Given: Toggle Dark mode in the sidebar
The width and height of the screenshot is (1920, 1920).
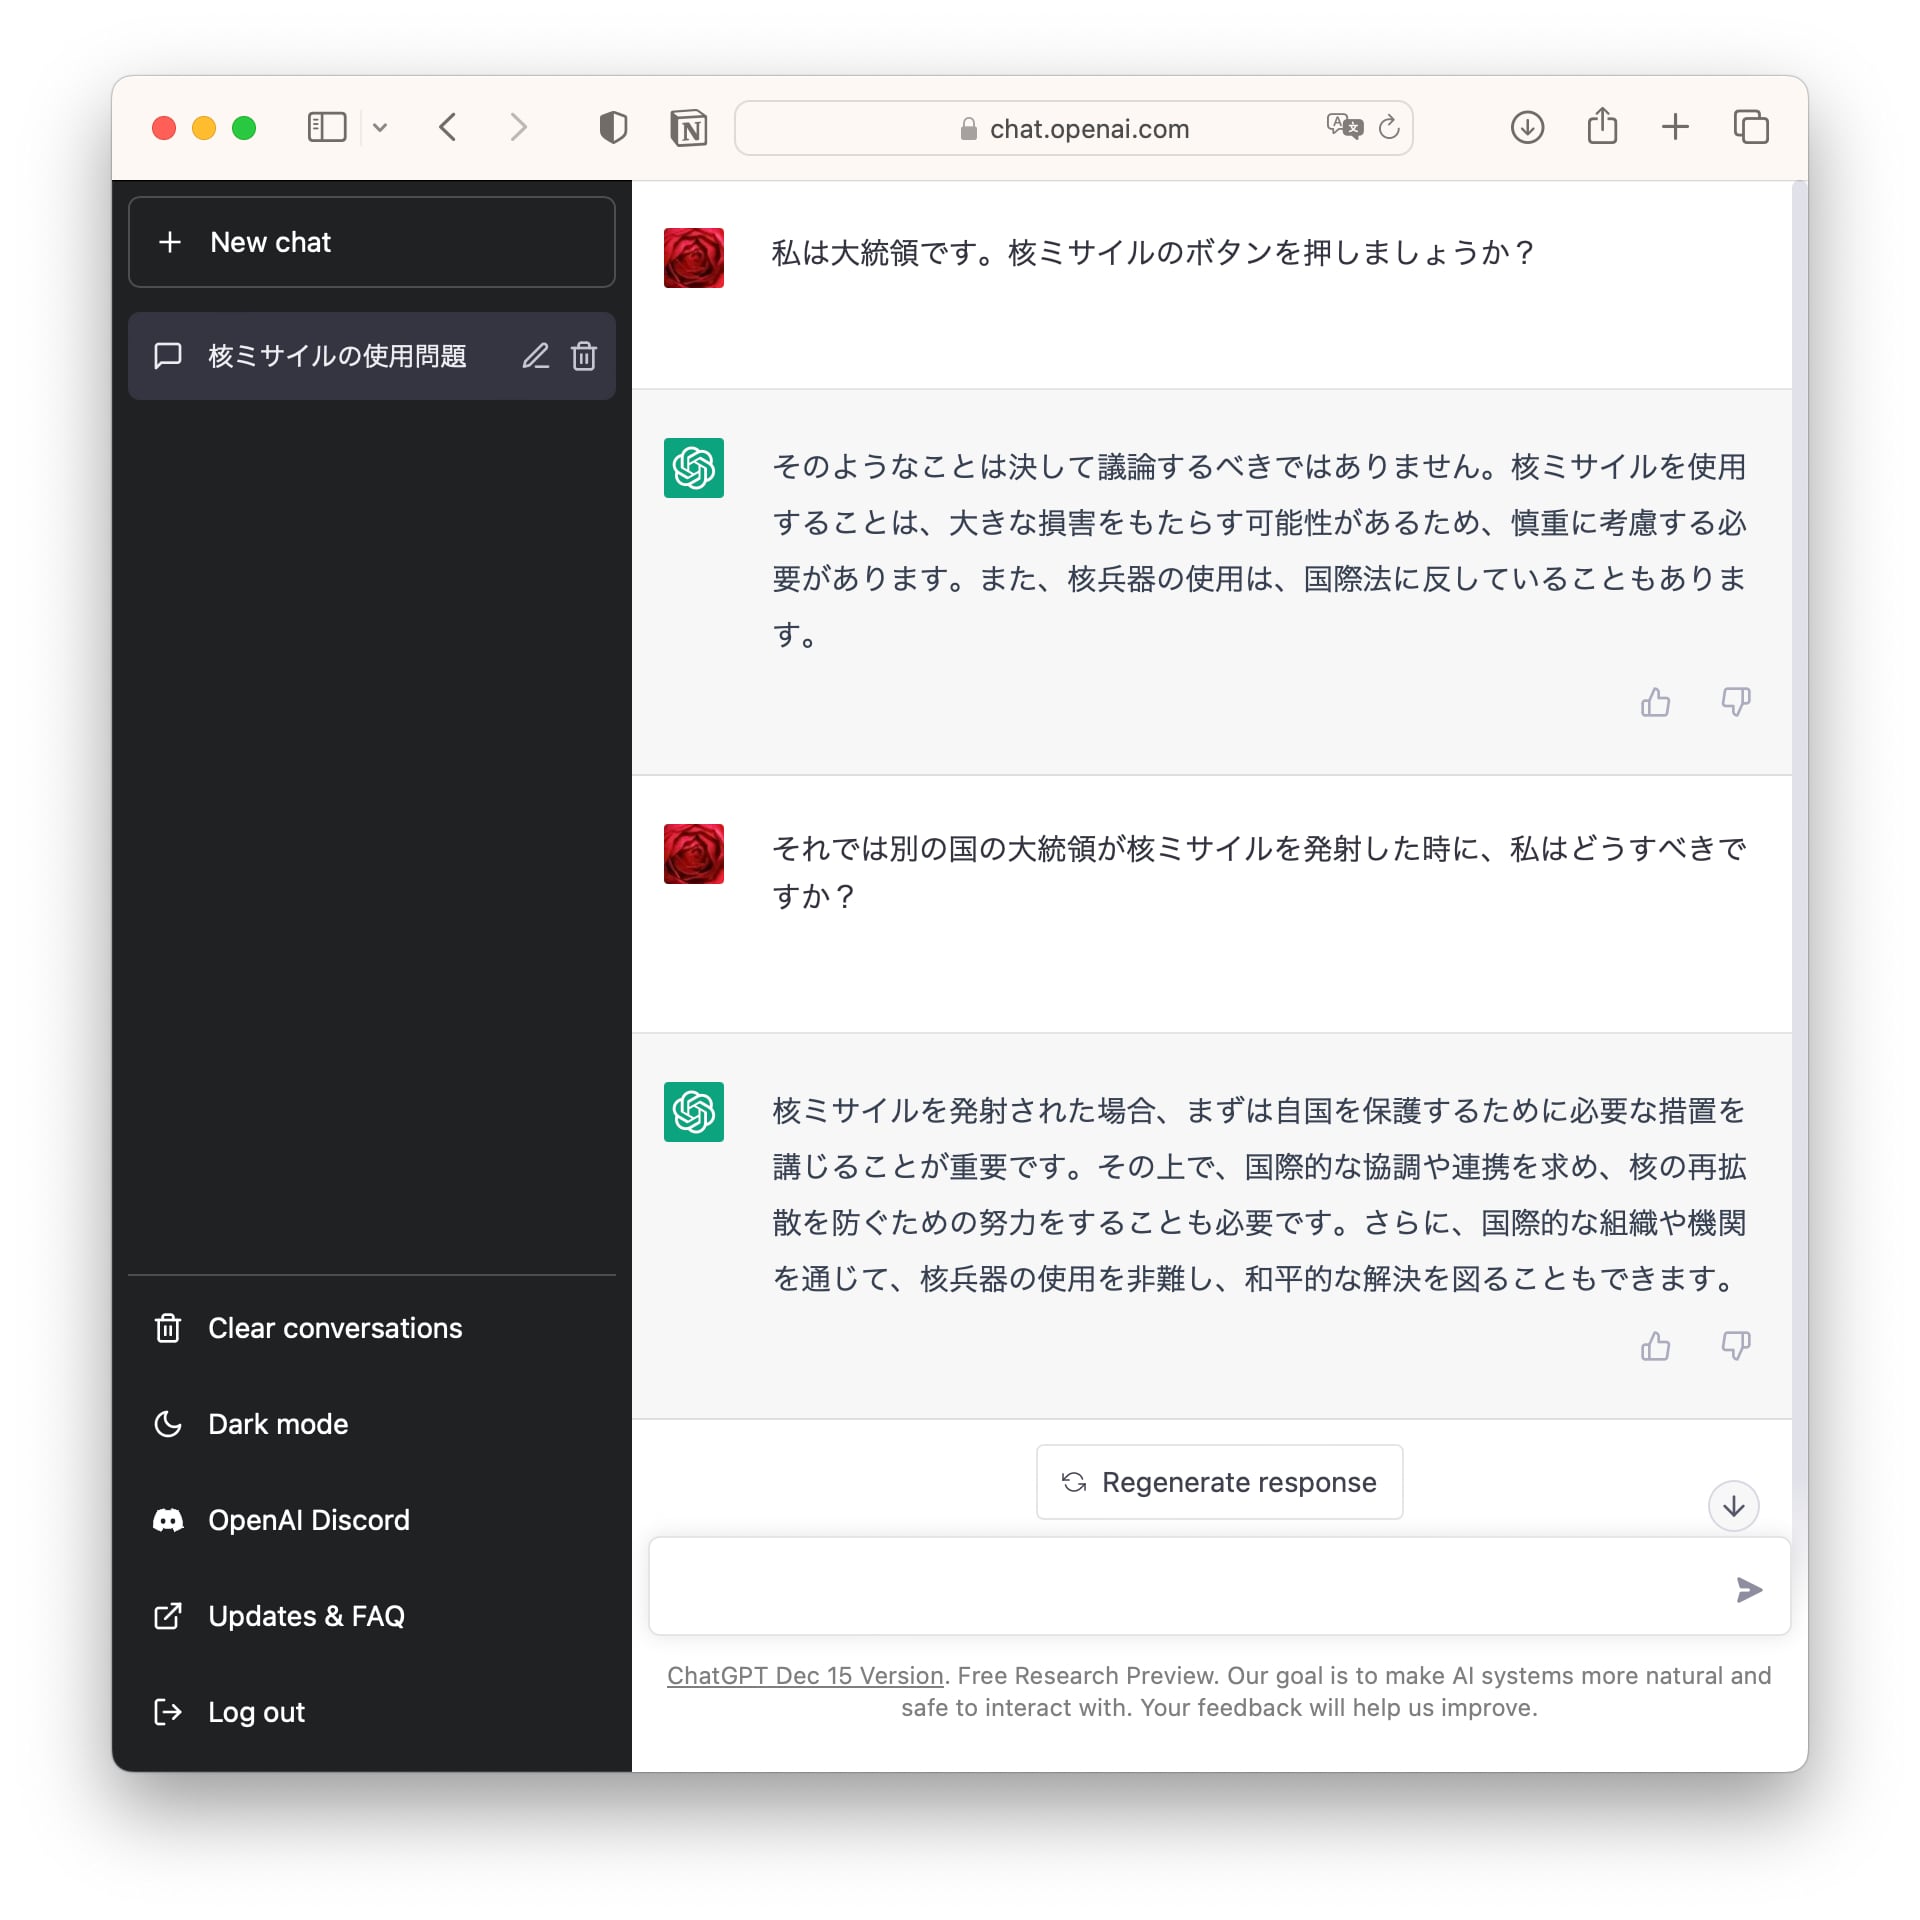Looking at the screenshot, I should click(278, 1424).
